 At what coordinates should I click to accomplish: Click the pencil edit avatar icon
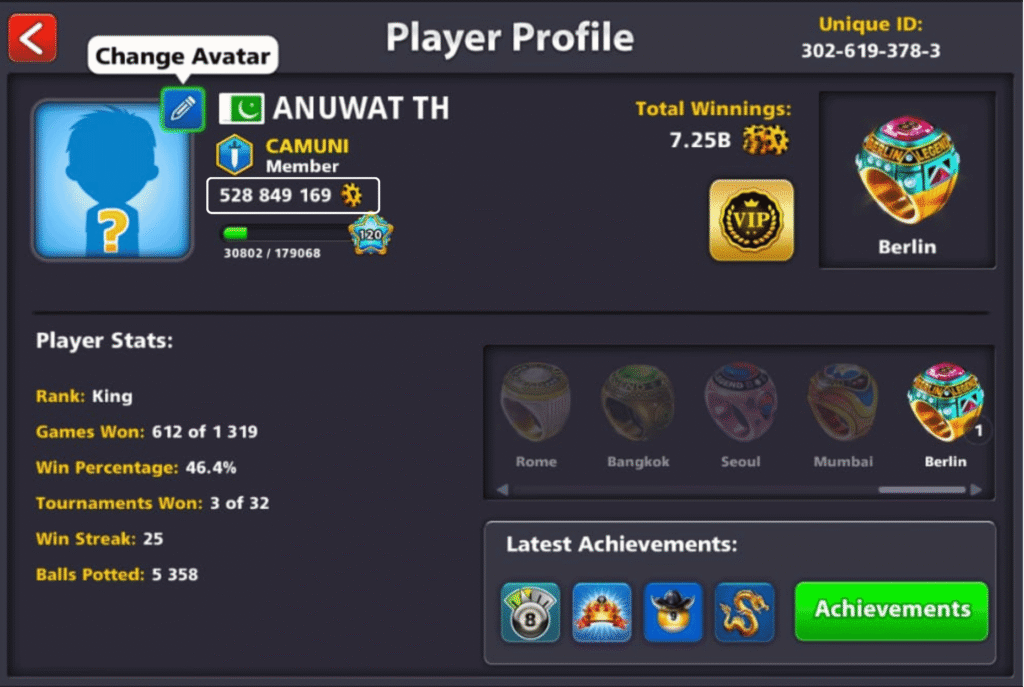(x=183, y=109)
